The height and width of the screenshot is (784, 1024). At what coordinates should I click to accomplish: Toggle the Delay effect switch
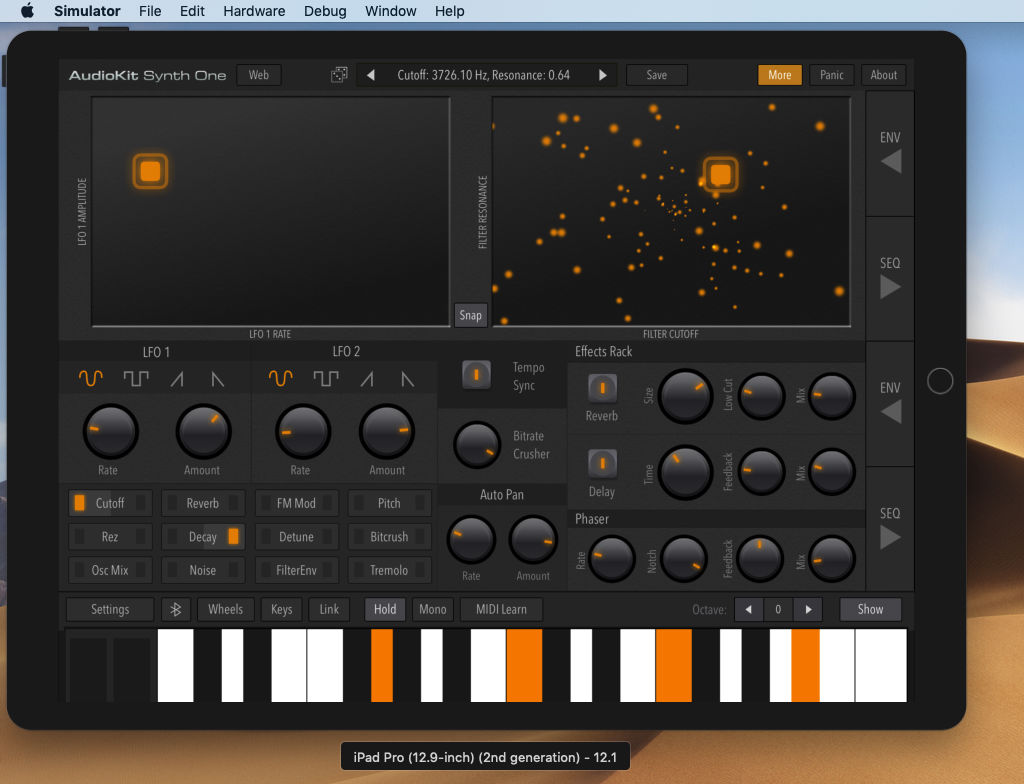(602, 464)
